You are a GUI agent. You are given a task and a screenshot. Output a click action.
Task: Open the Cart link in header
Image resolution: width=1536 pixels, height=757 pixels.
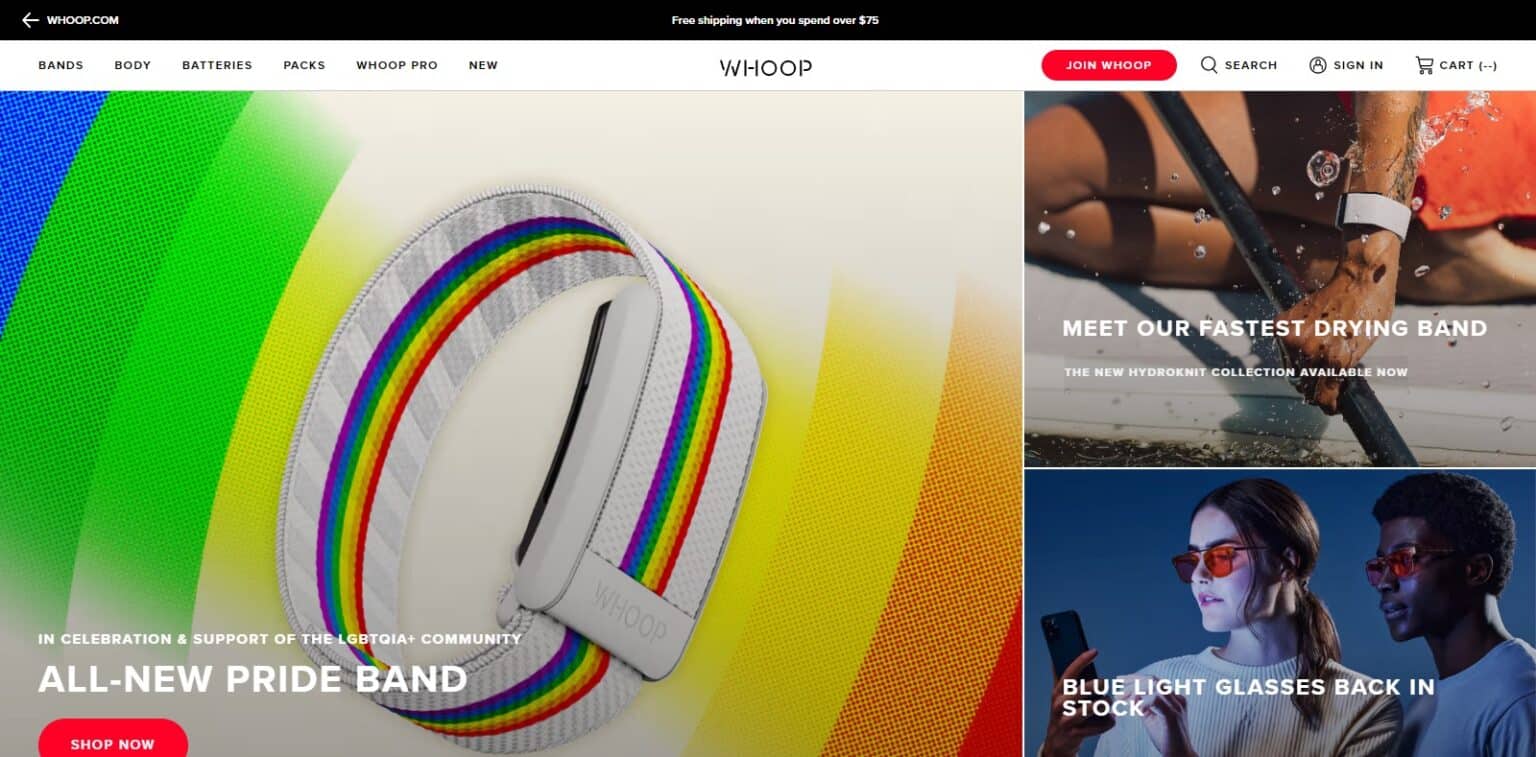1468,65
